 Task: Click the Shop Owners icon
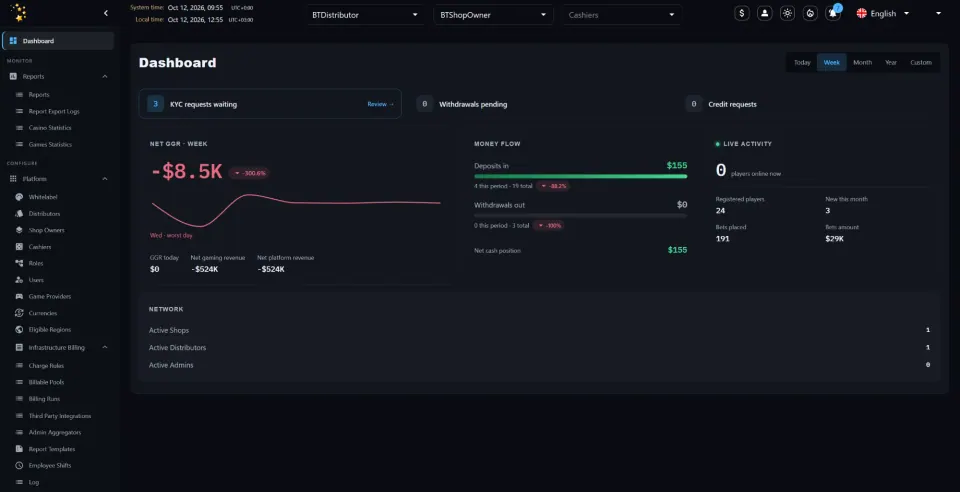coord(19,230)
